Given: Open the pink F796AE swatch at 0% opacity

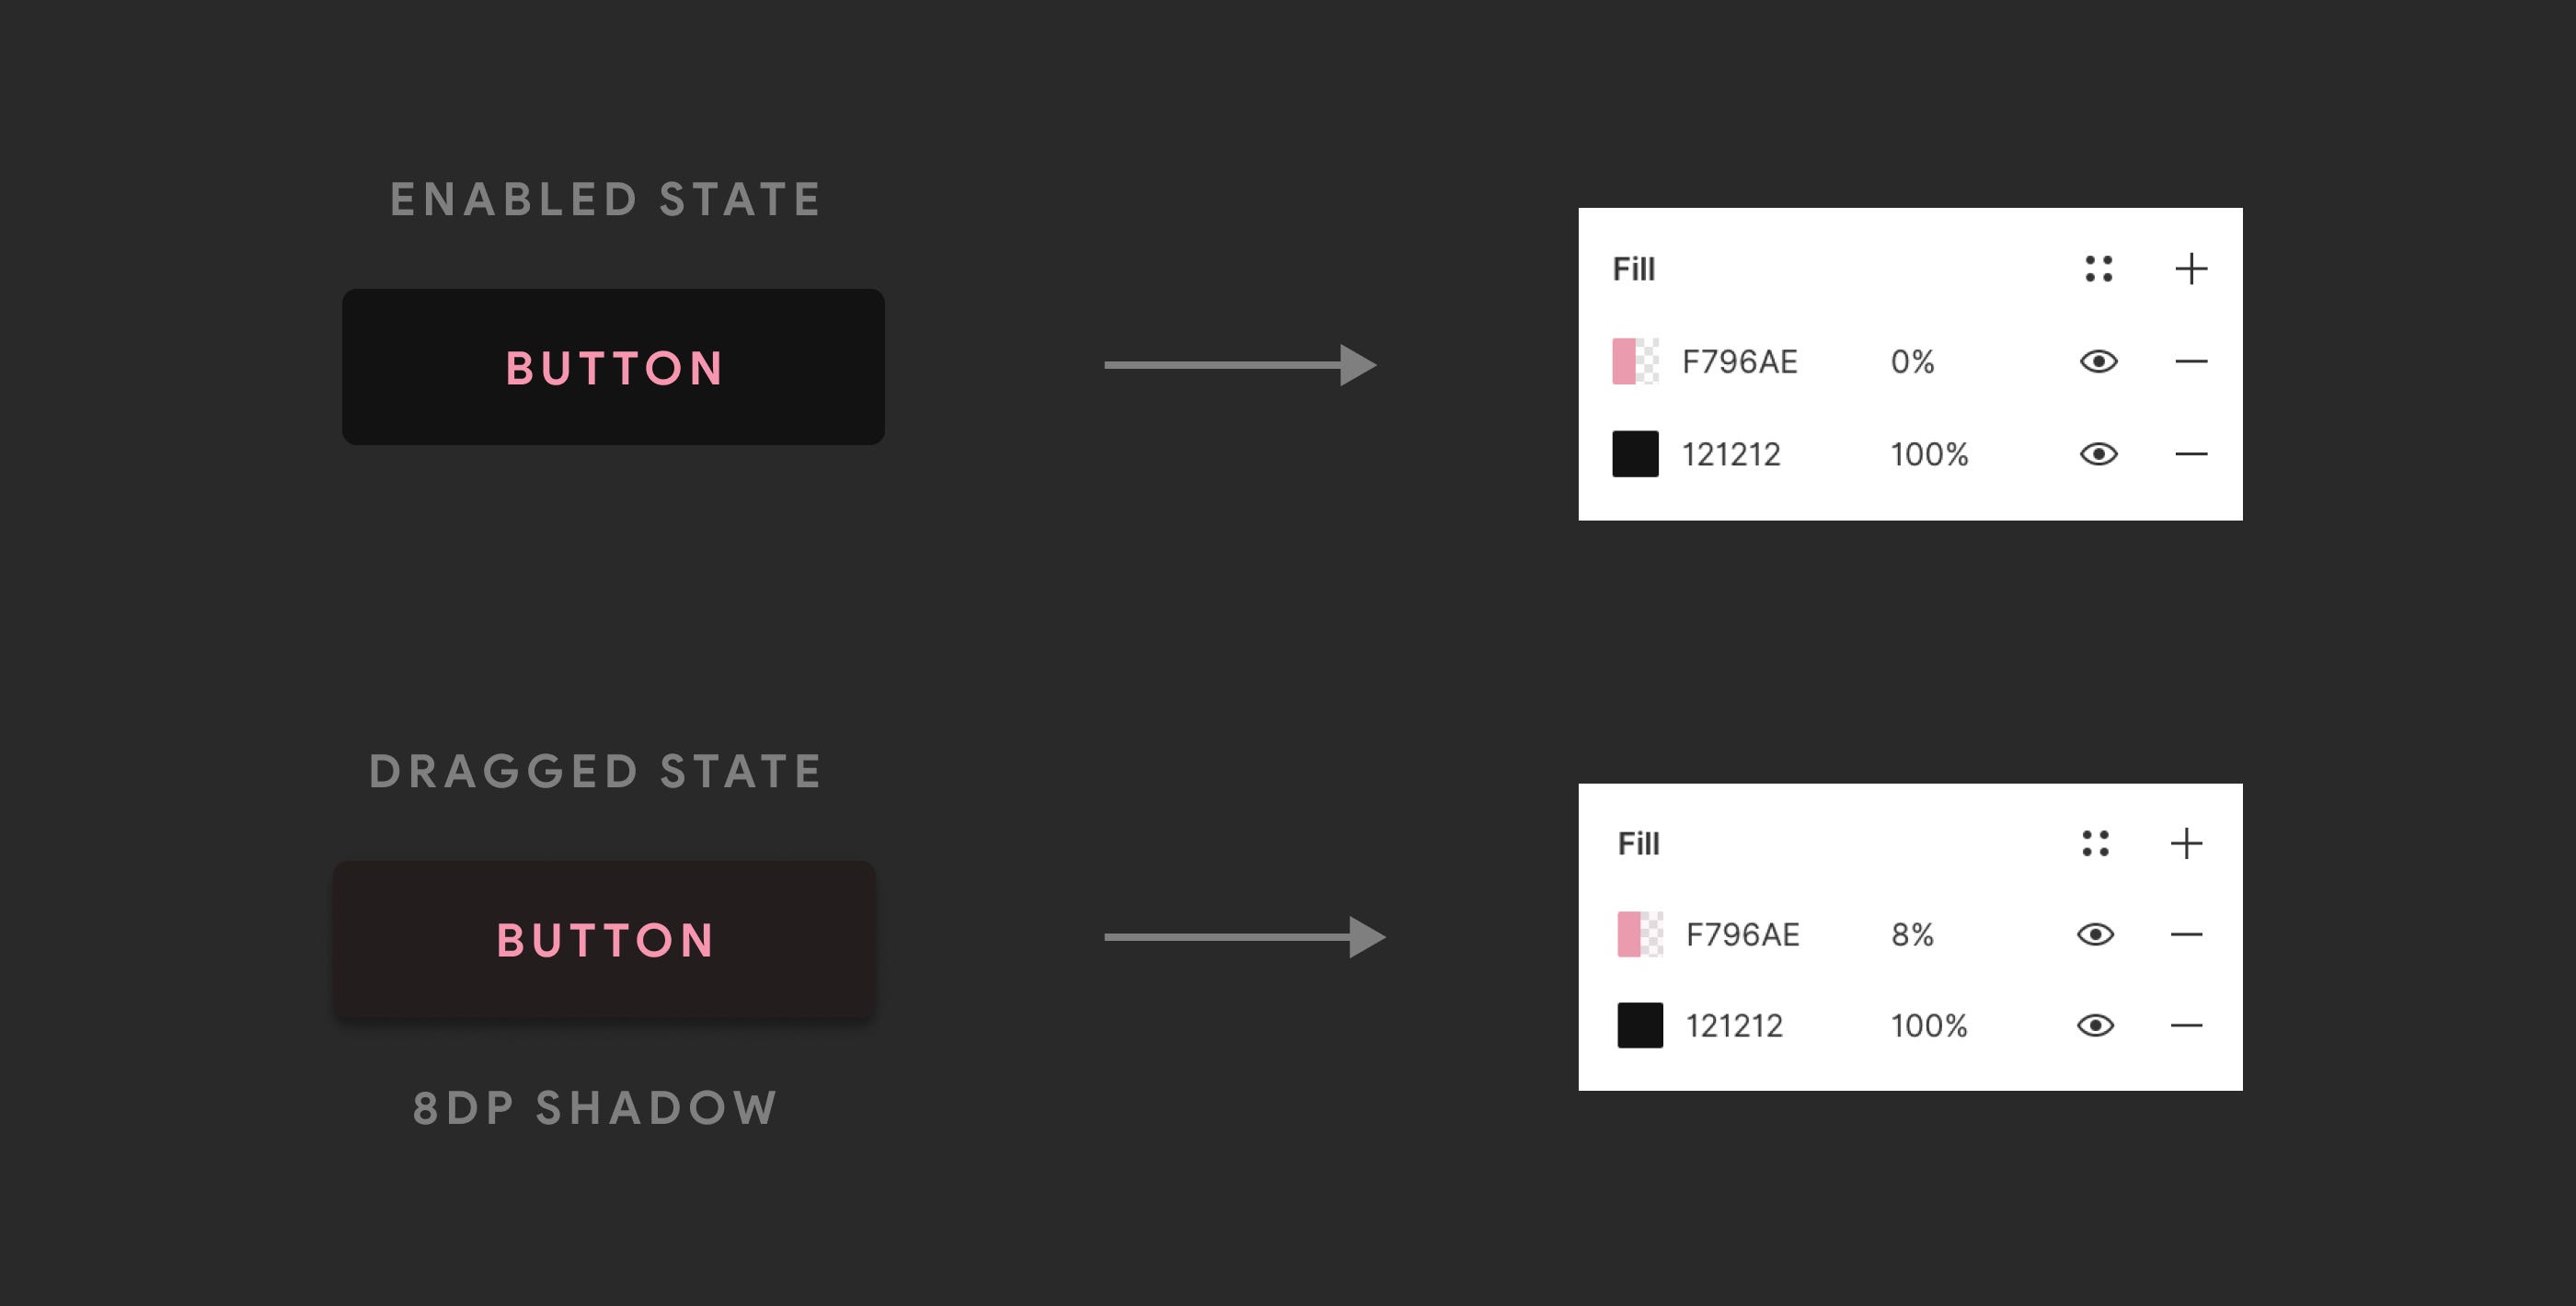Looking at the screenshot, I should pyautogui.click(x=1635, y=361).
